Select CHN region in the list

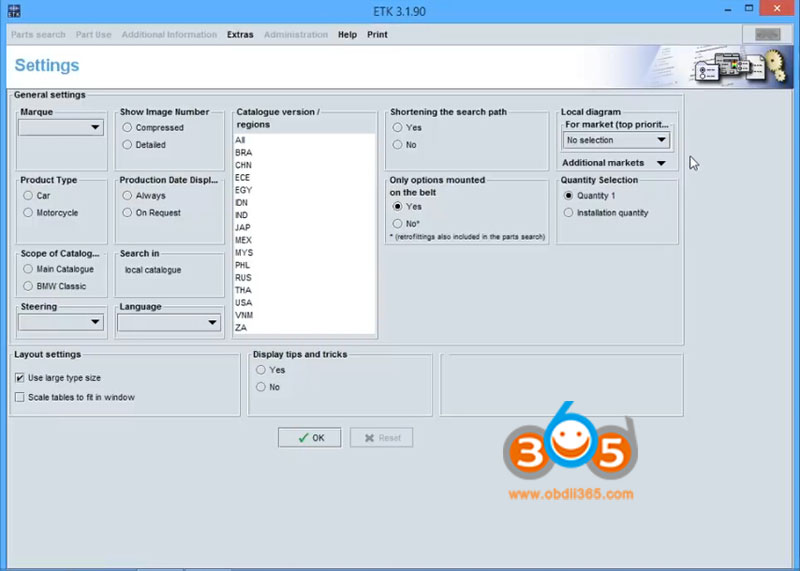(305, 165)
